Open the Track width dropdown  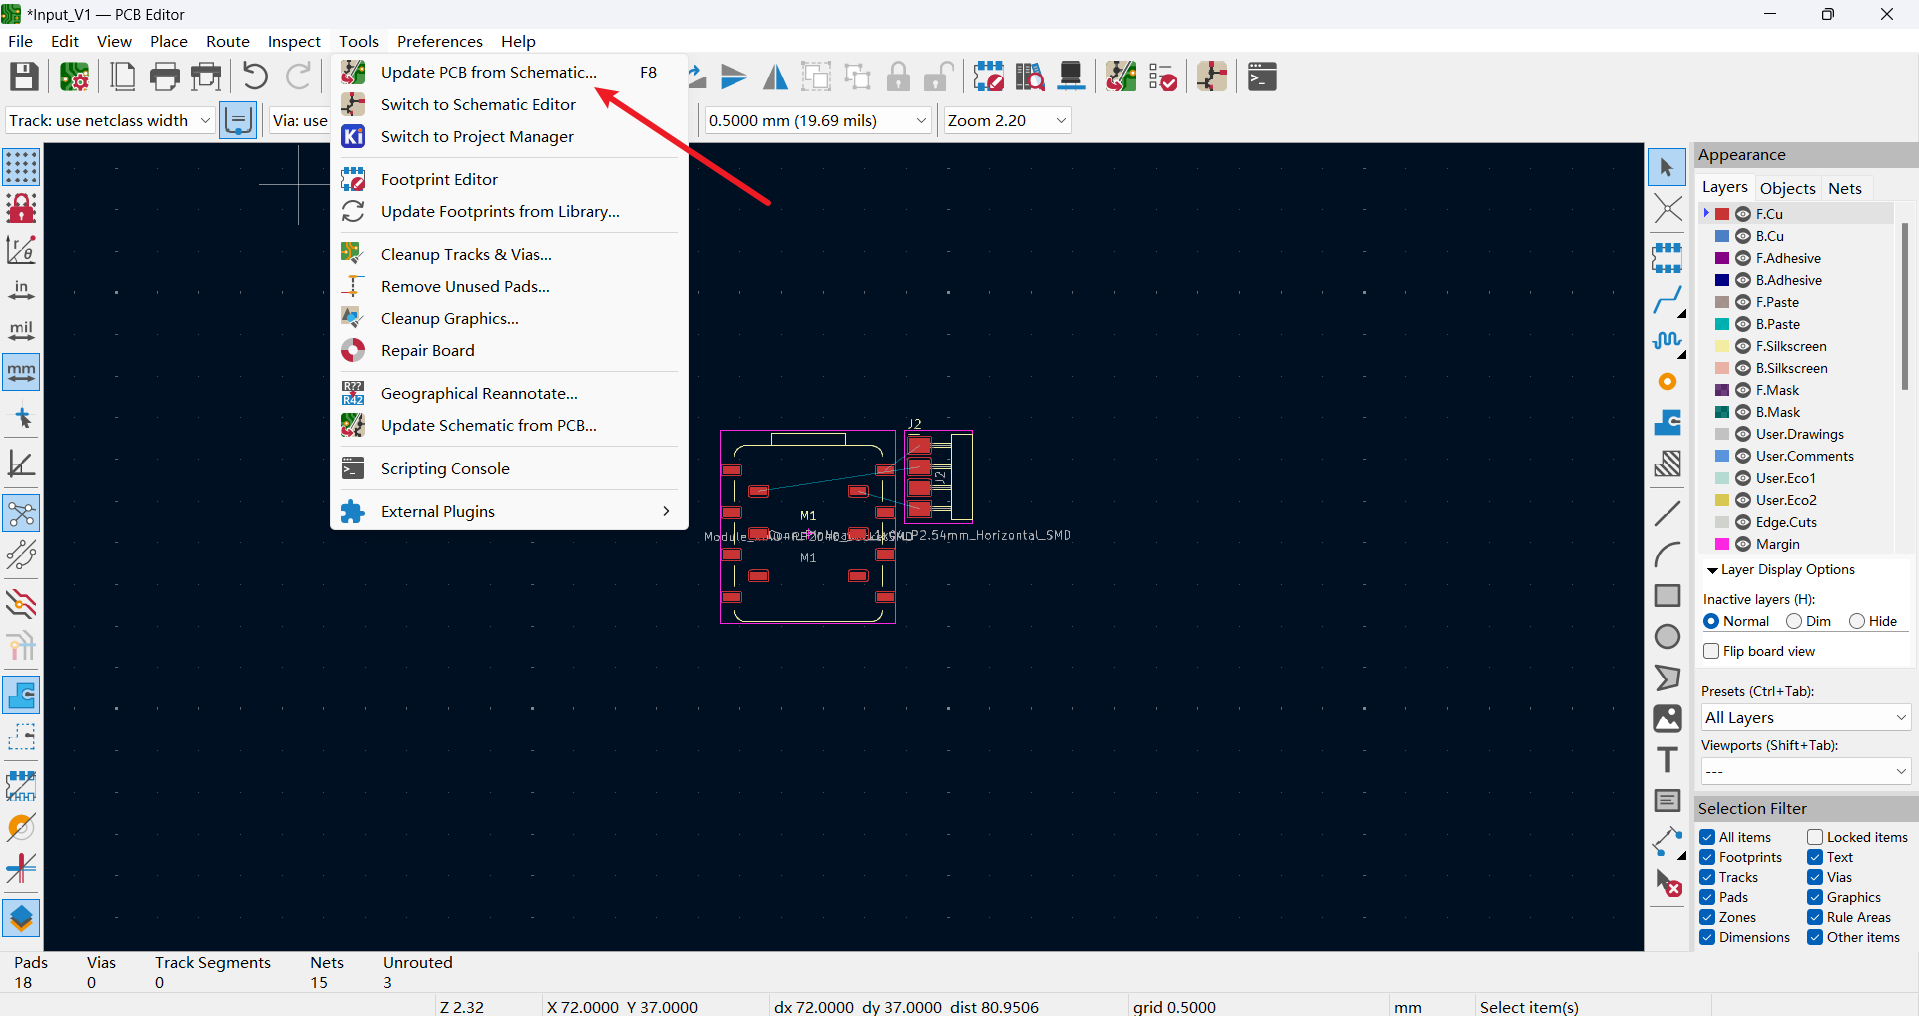coord(110,120)
